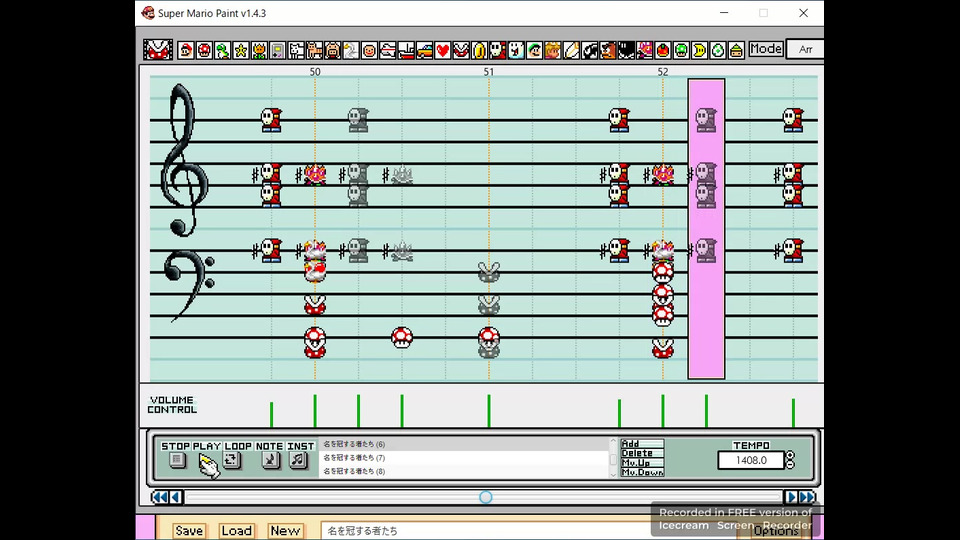
Task: Select the Heart instrument icon
Action: [x=443, y=50]
